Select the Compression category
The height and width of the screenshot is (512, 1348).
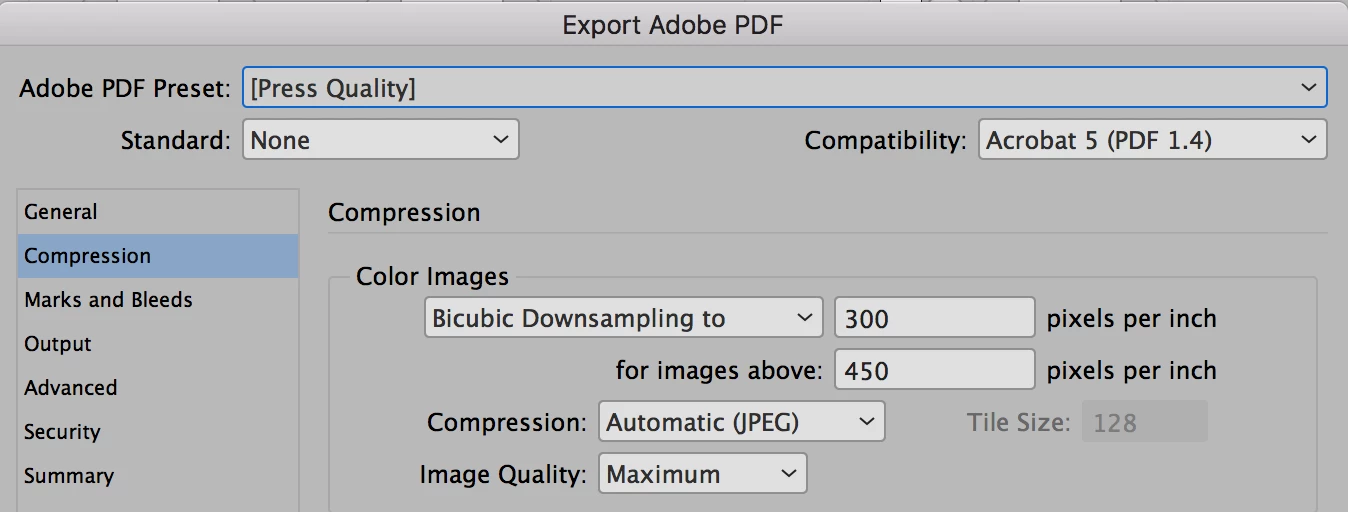coord(158,256)
